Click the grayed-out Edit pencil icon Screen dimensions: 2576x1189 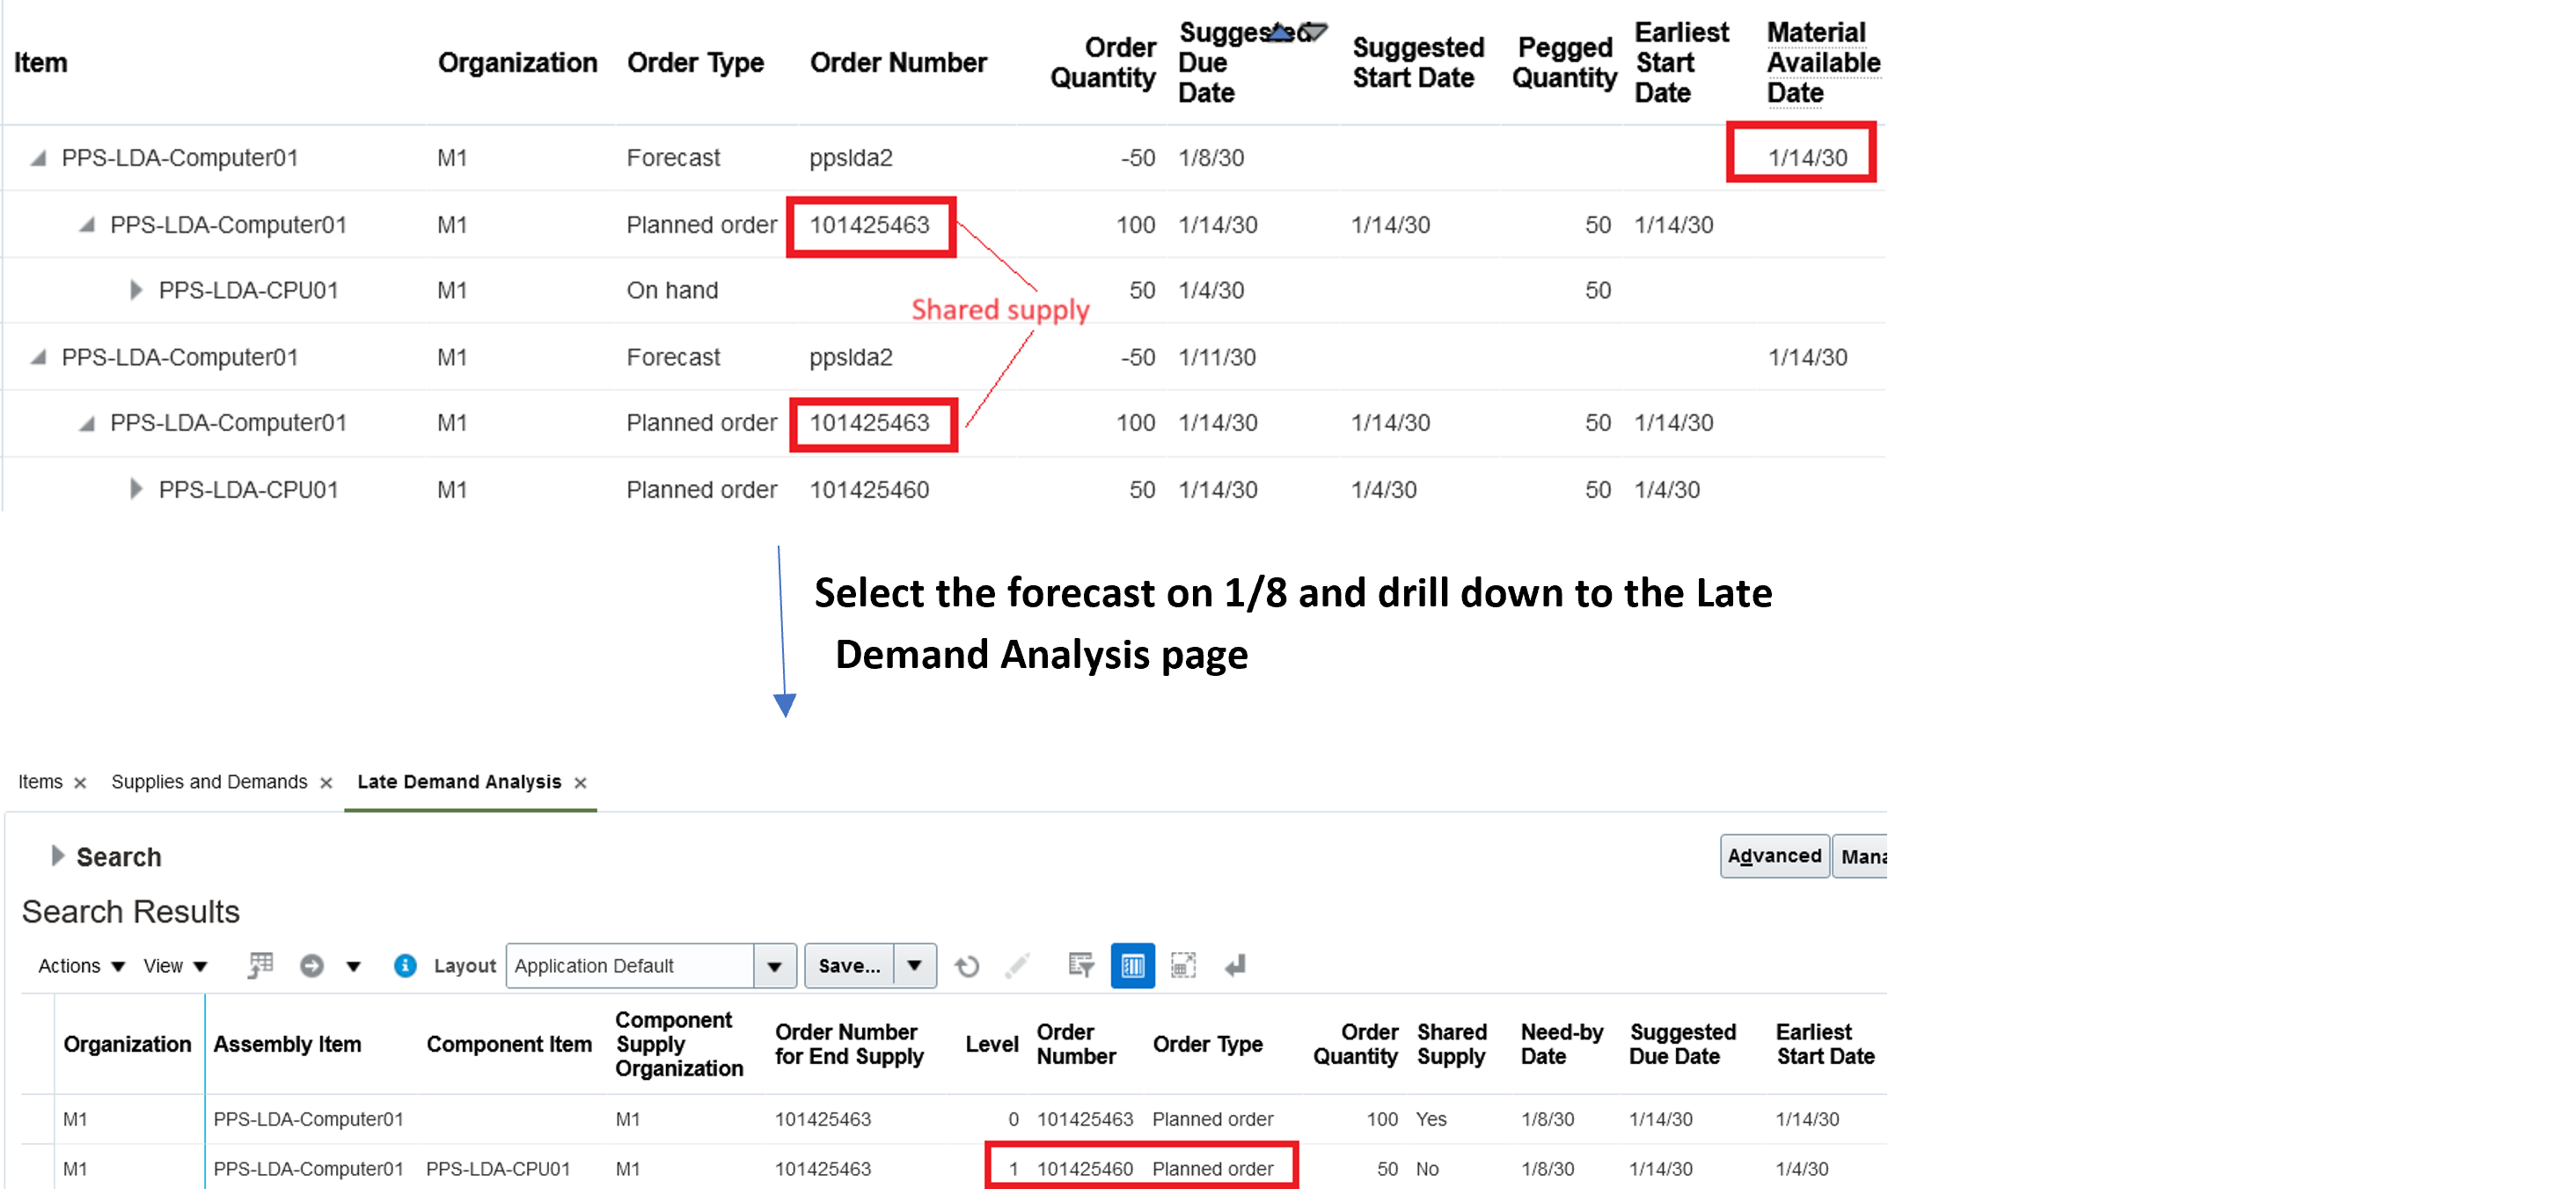[1016, 965]
